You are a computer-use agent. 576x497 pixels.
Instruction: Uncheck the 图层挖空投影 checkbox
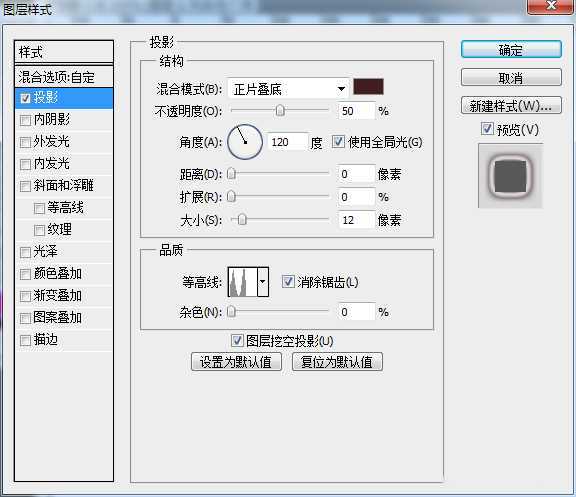pos(237,340)
